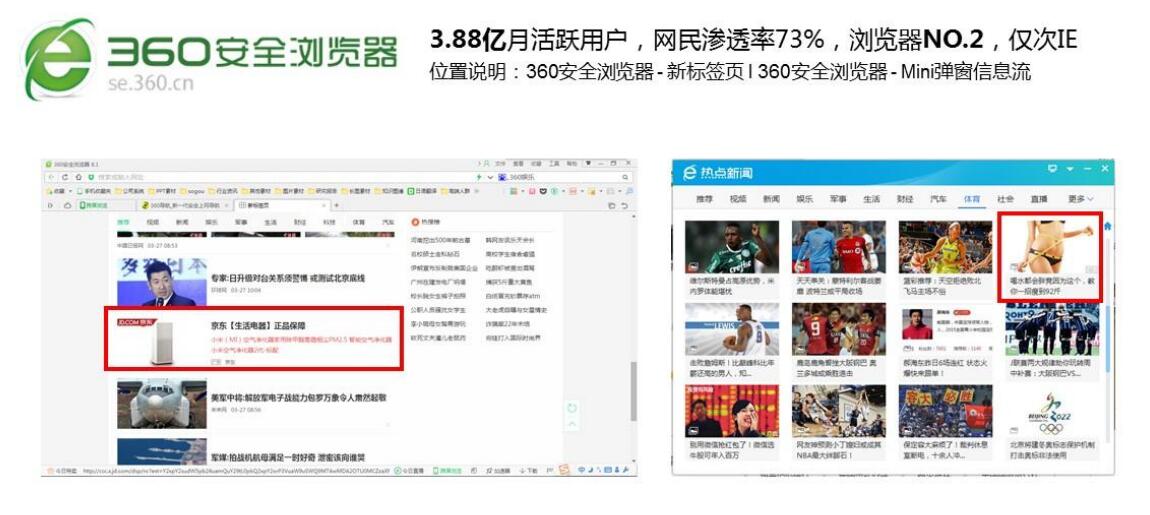The width and height of the screenshot is (1150, 515).
Task: Open the weight-loss ad thumbnail with measuring tape
Action: coord(1052,246)
